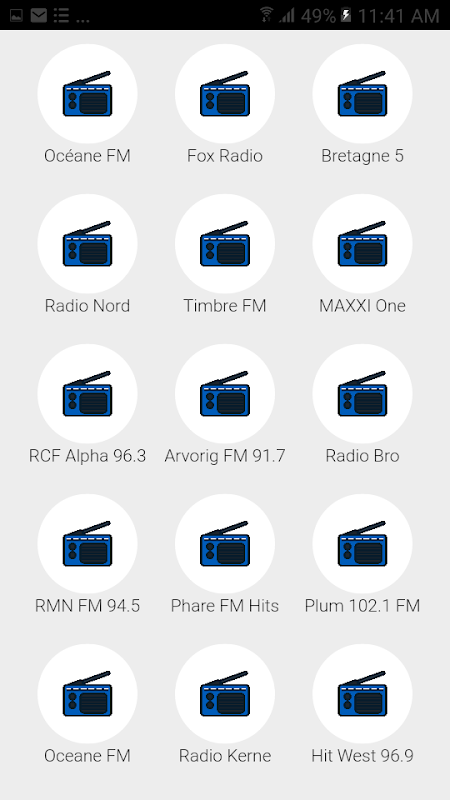The width and height of the screenshot is (450, 800).
Task: Tap the "Arvorig FM 91.7" label text
Action: point(225,456)
